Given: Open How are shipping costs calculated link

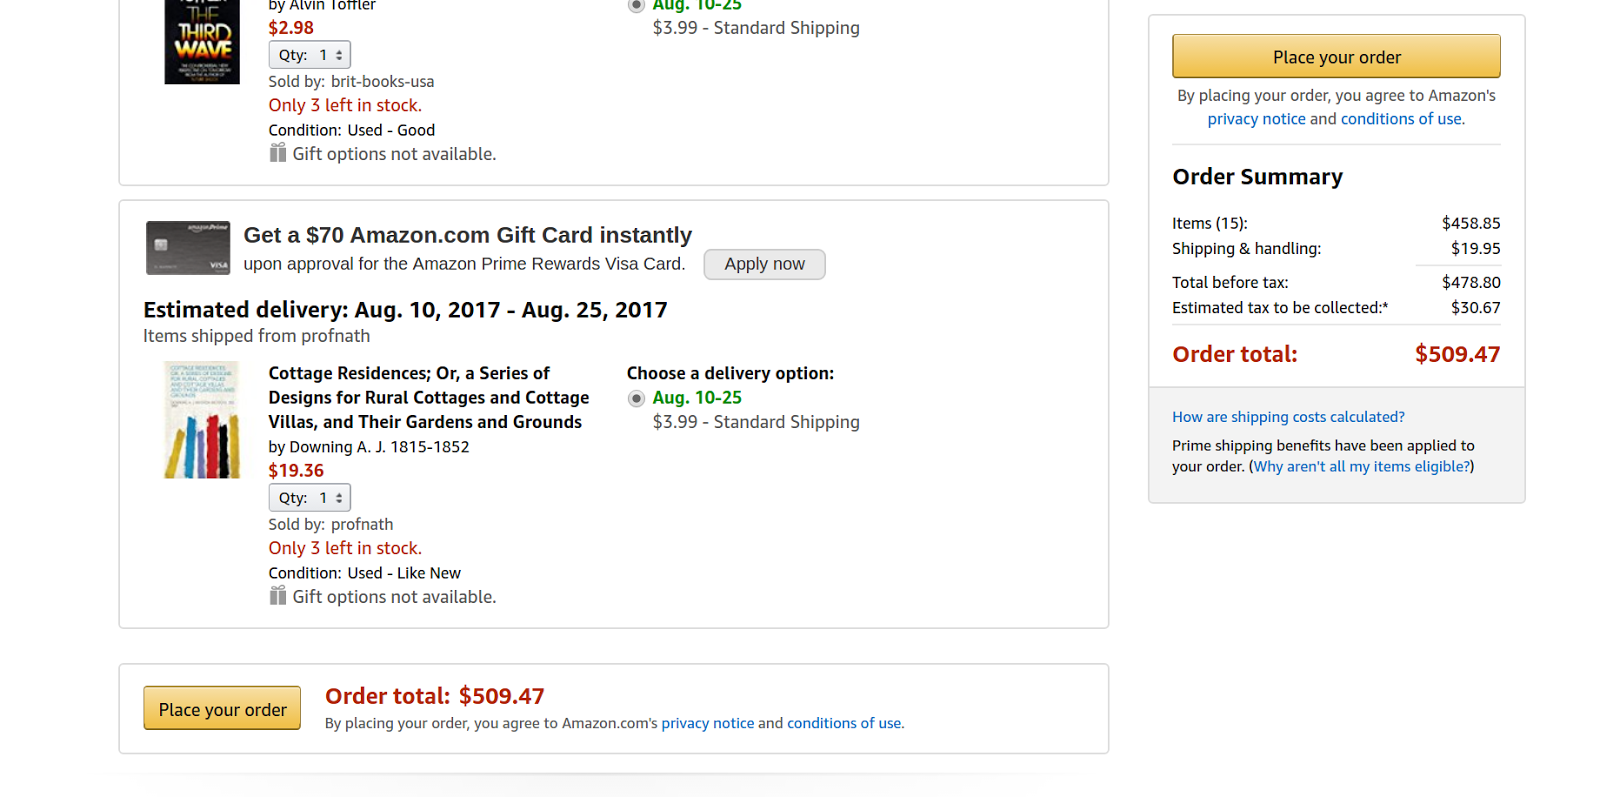Looking at the screenshot, I should click(1288, 417).
